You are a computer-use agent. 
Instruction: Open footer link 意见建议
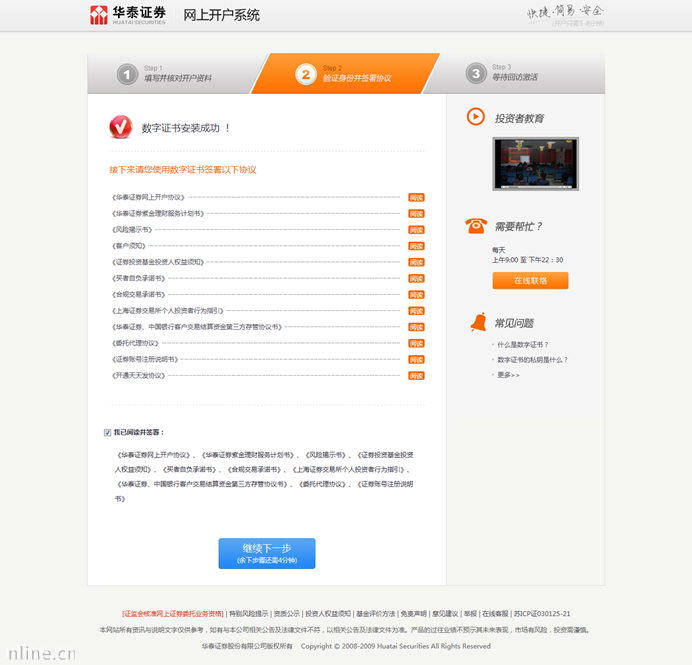click(445, 614)
